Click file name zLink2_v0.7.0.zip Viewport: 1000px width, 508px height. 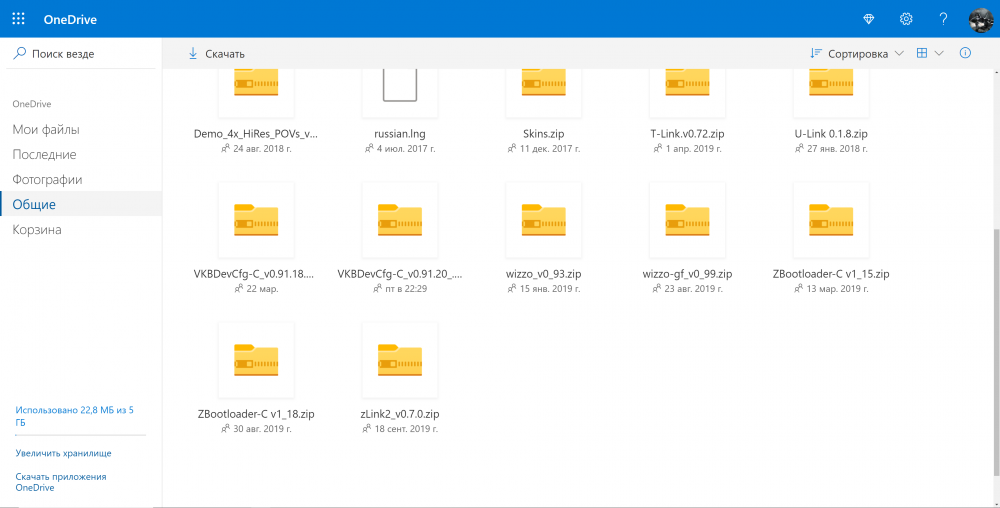click(x=400, y=414)
